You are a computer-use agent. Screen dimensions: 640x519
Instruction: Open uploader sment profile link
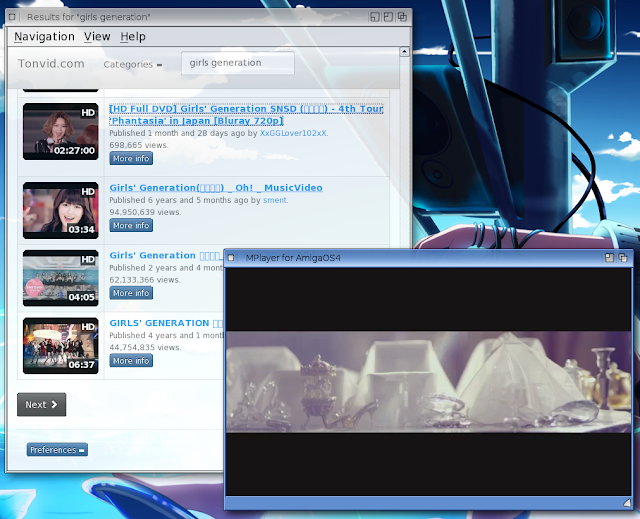click(275, 200)
